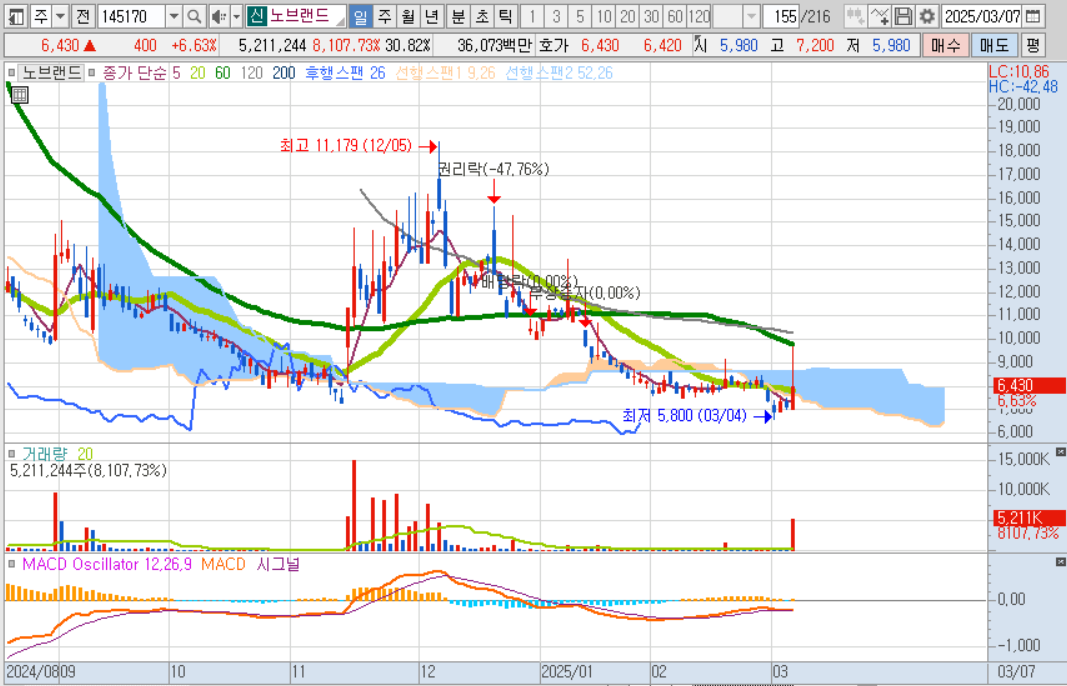
Task: Switch to 초 second chart
Action: pyautogui.click(x=482, y=16)
